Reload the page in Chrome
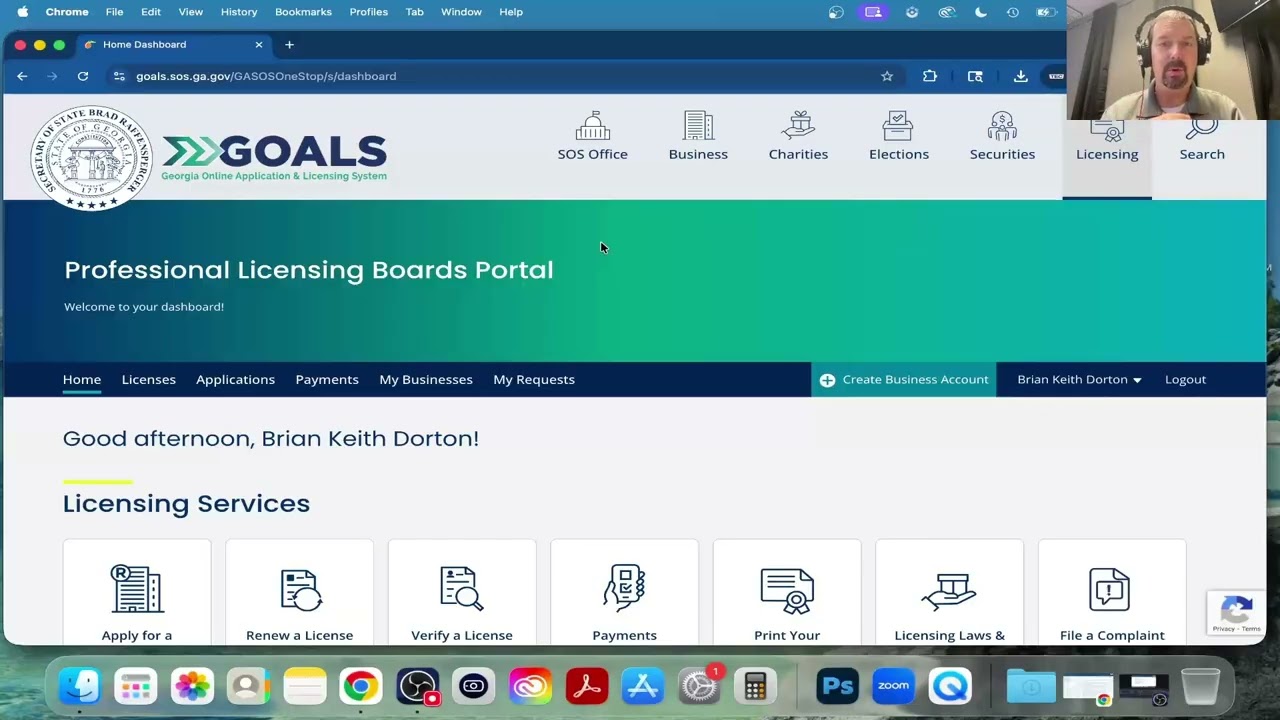 pos(83,76)
